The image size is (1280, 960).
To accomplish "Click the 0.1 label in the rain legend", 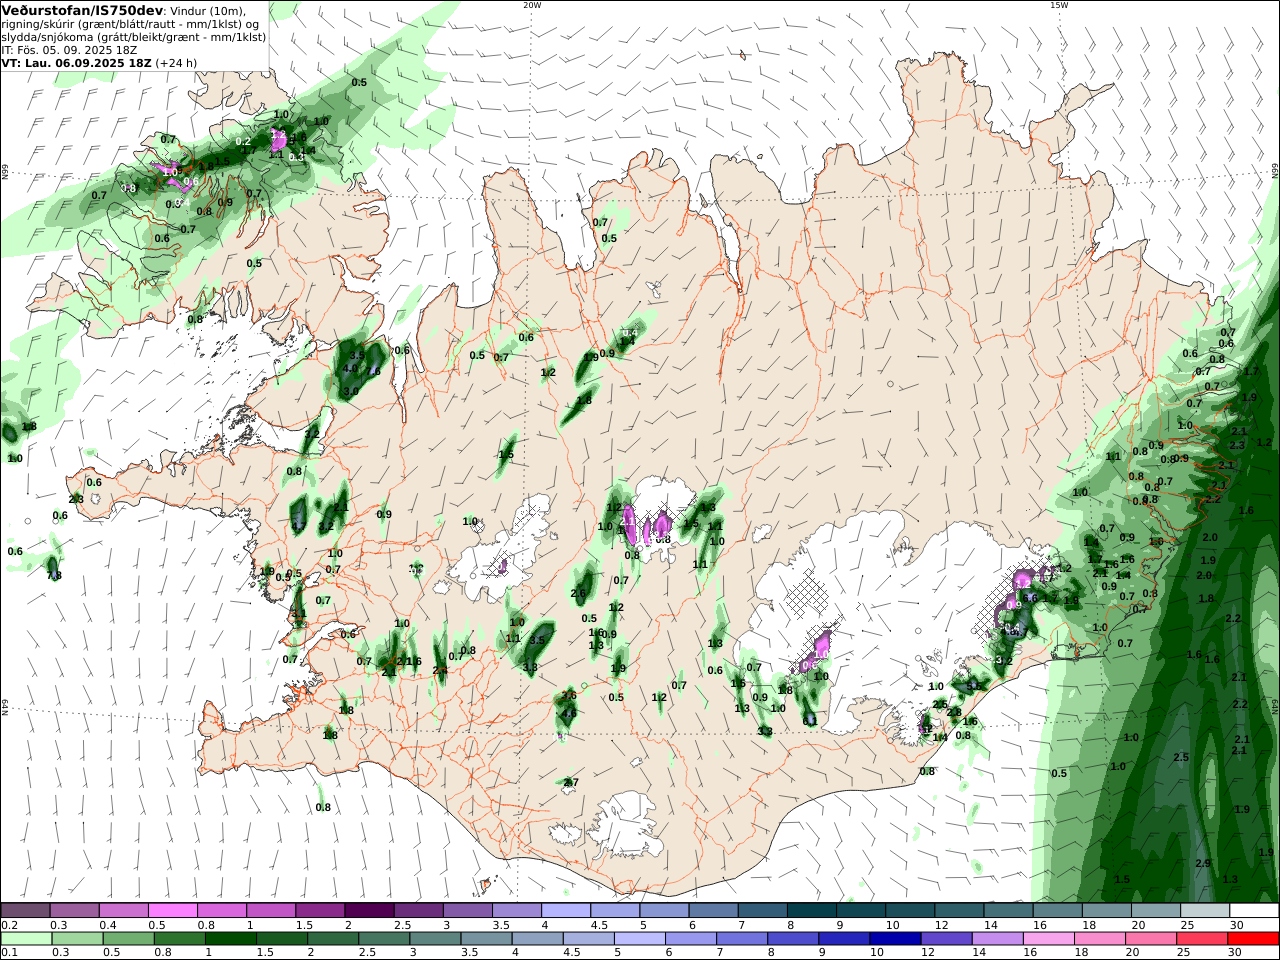I will click(8, 953).
